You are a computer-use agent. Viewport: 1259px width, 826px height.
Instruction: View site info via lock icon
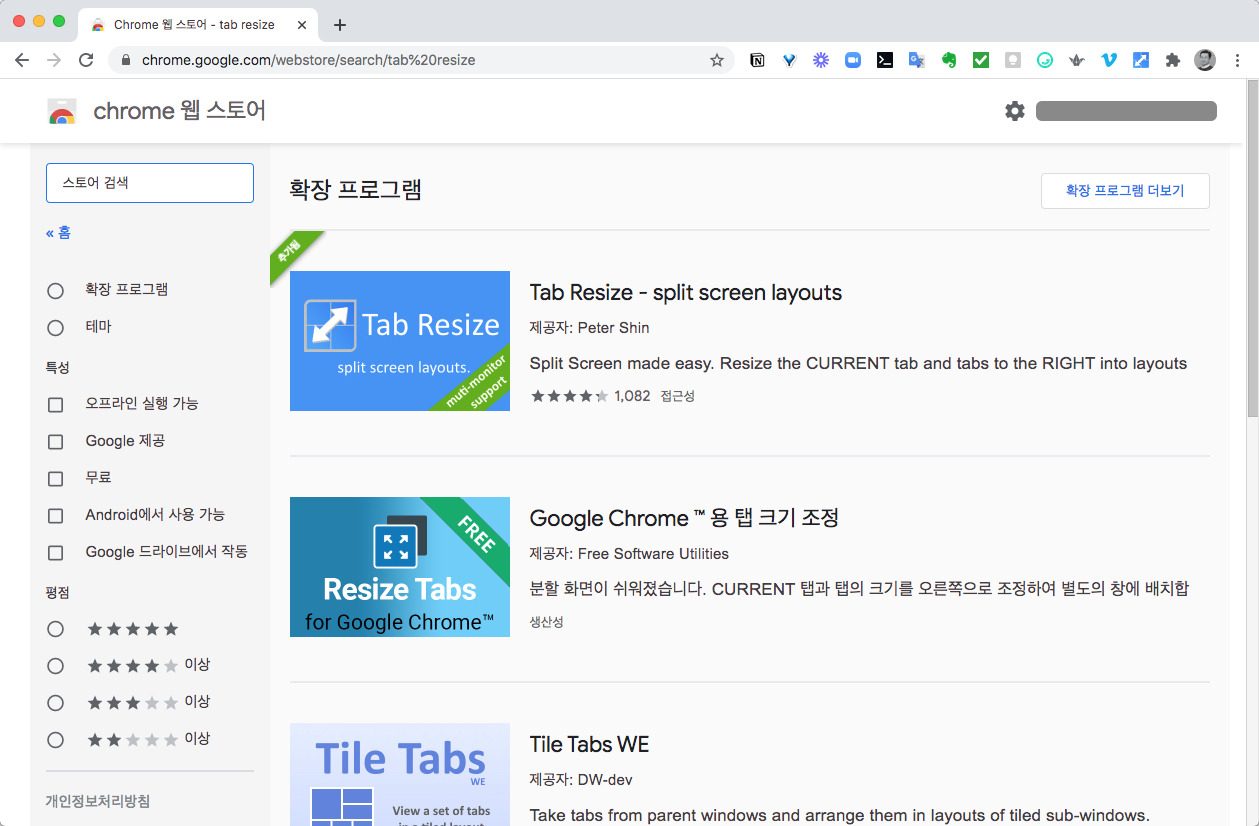click(x=126, y=60)
